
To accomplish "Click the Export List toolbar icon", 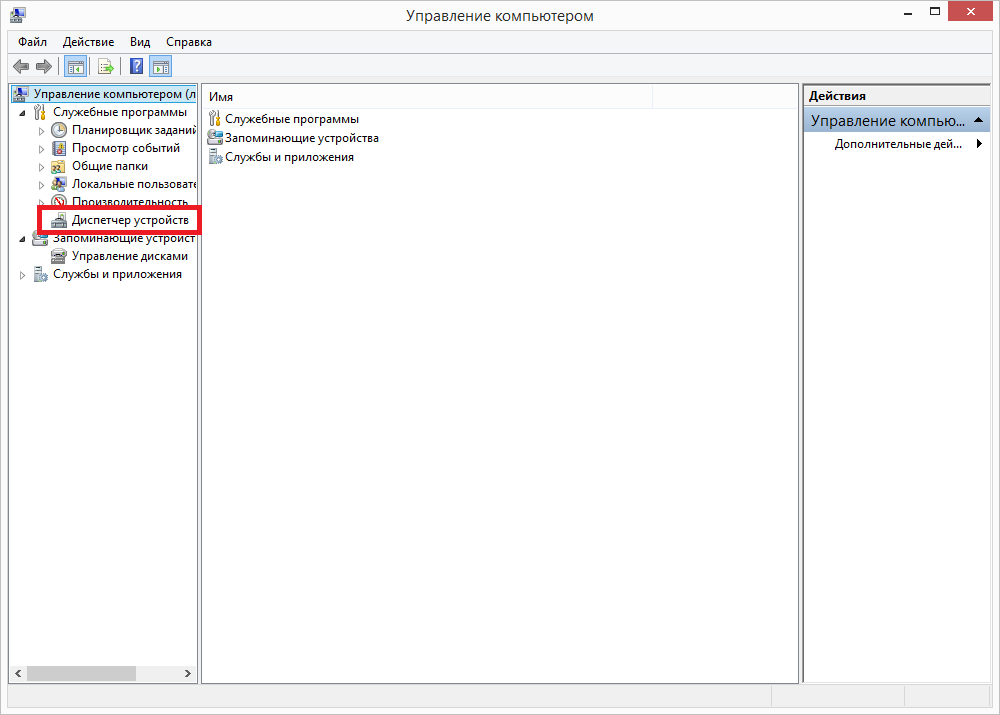I will [x=105, y=66].
